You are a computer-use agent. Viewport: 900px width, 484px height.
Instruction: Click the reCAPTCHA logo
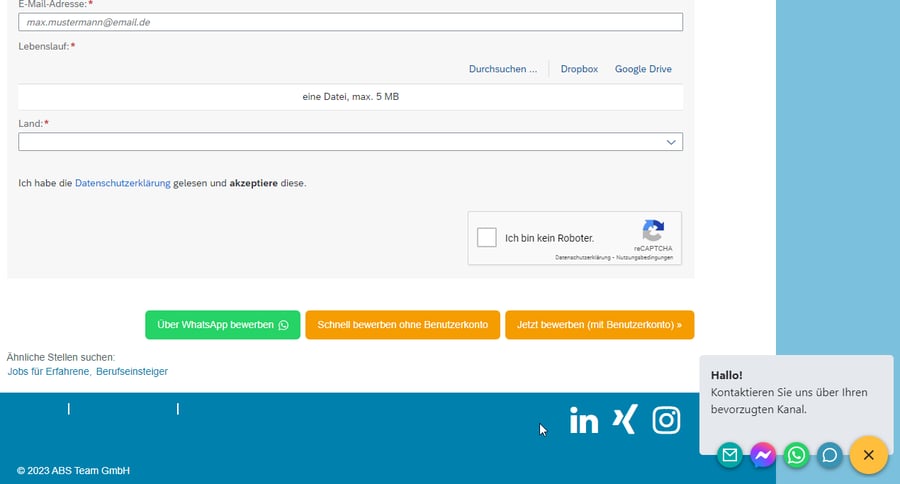653,231
